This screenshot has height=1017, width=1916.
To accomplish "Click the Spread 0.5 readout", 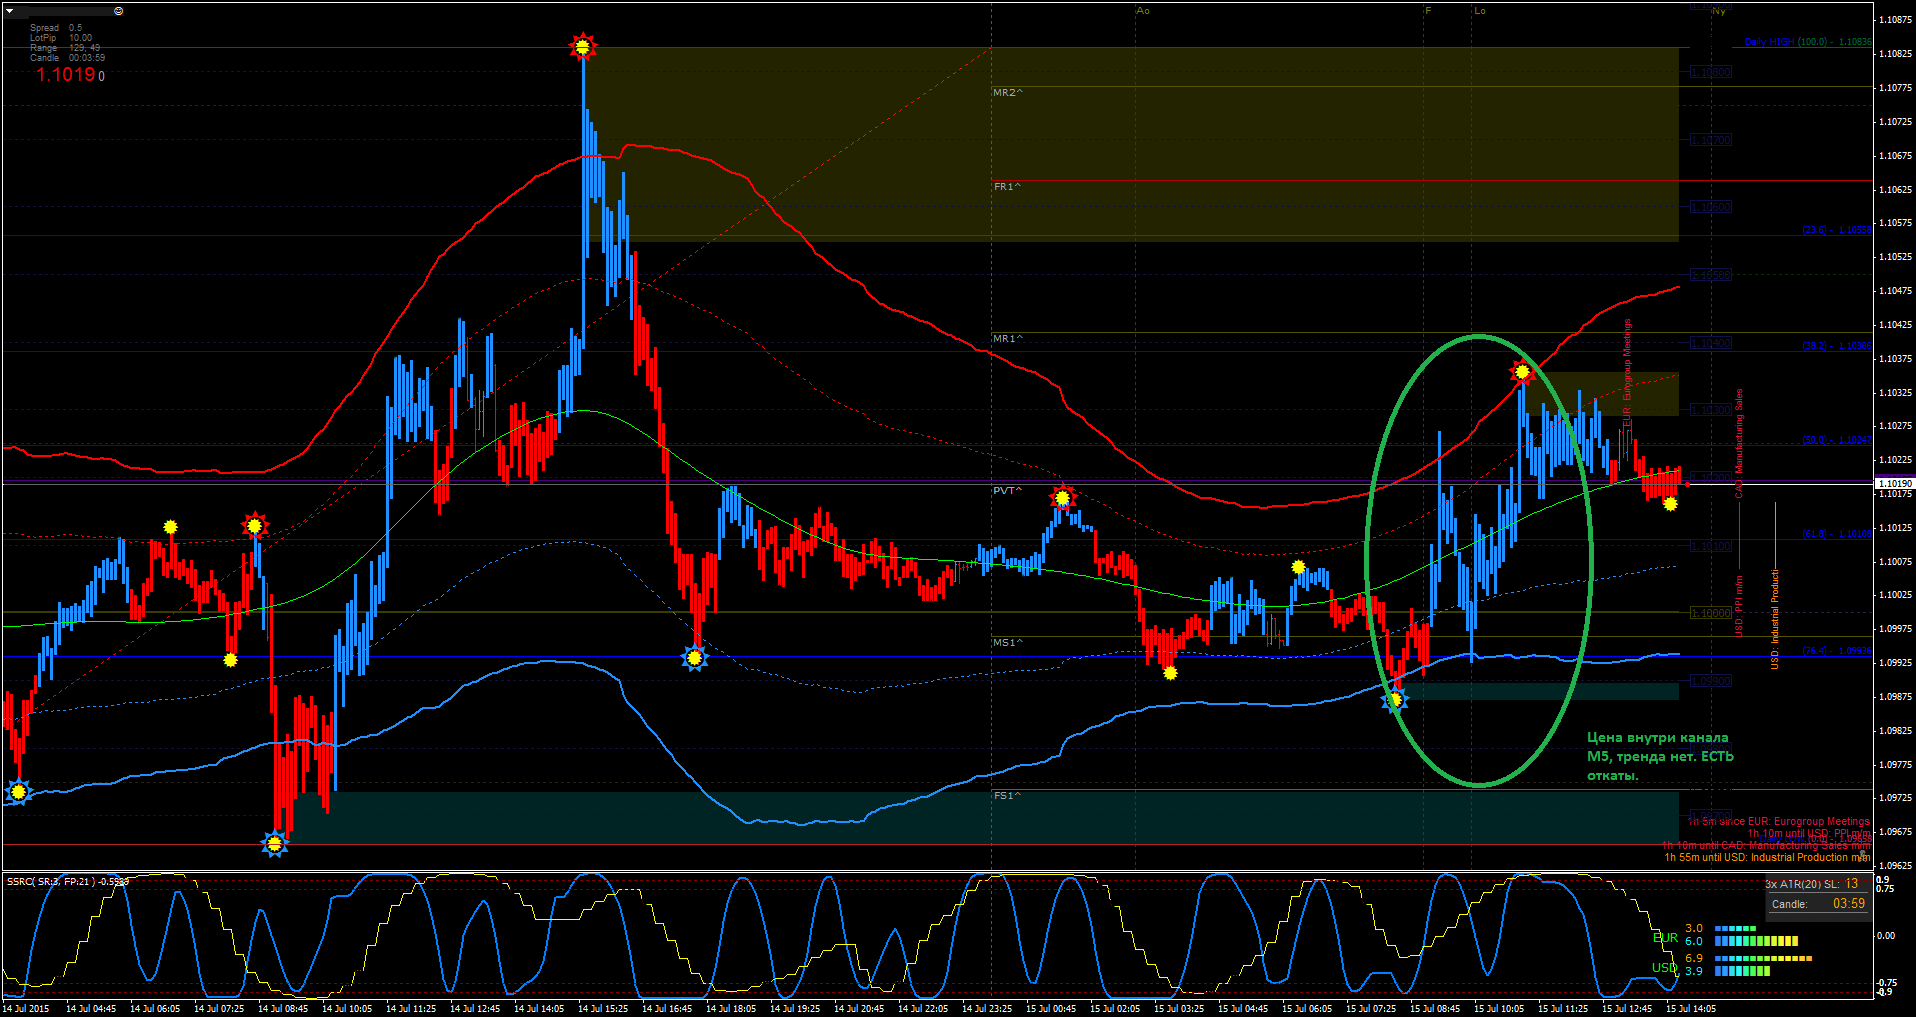I will (x=56, y=28).
